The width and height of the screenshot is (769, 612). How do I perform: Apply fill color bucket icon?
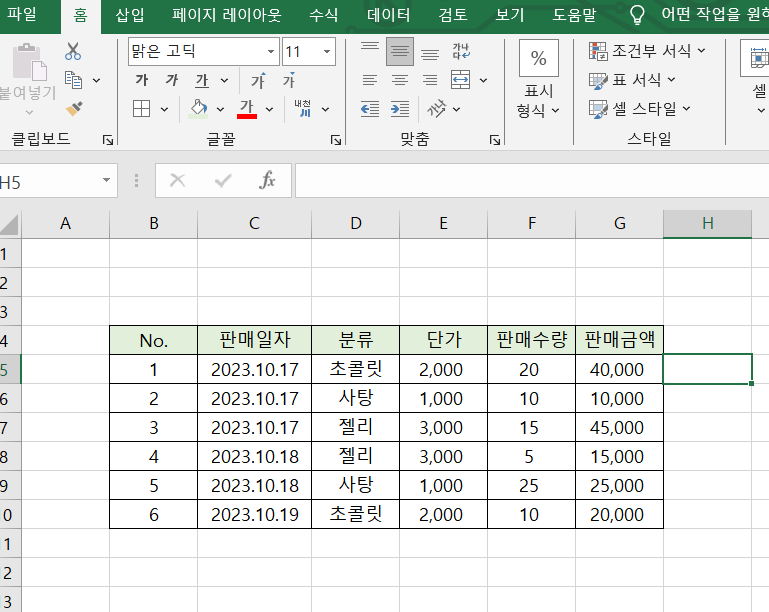click(198, 108)
